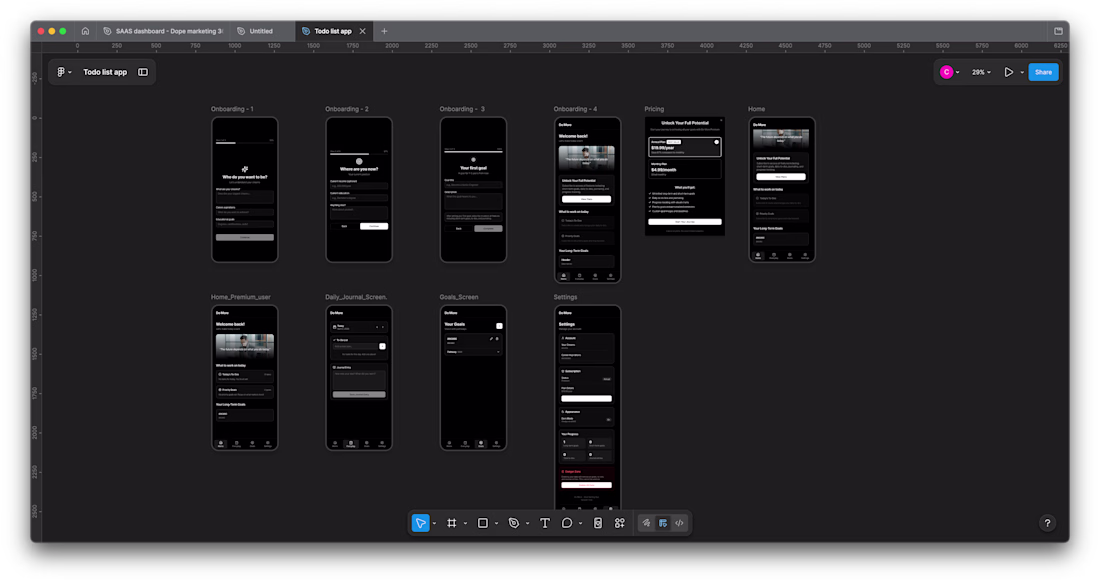Add a new tab with the plus
This screenshot has height=583, width=1100.
pyautogui.click(x=384, y=31)
